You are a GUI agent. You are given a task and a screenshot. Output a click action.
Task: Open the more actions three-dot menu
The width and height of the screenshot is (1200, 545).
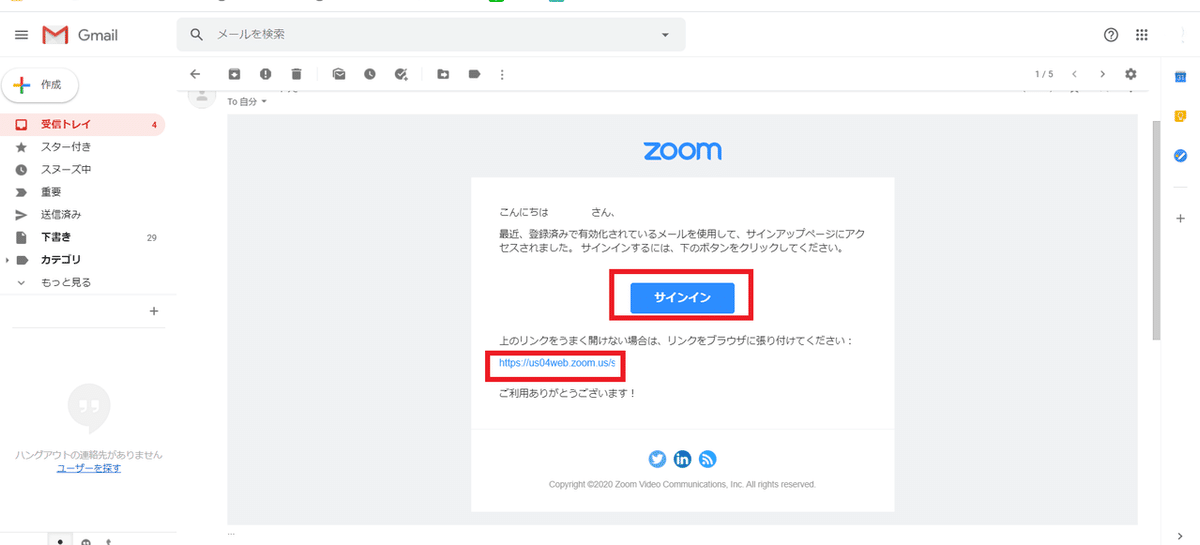502,74
